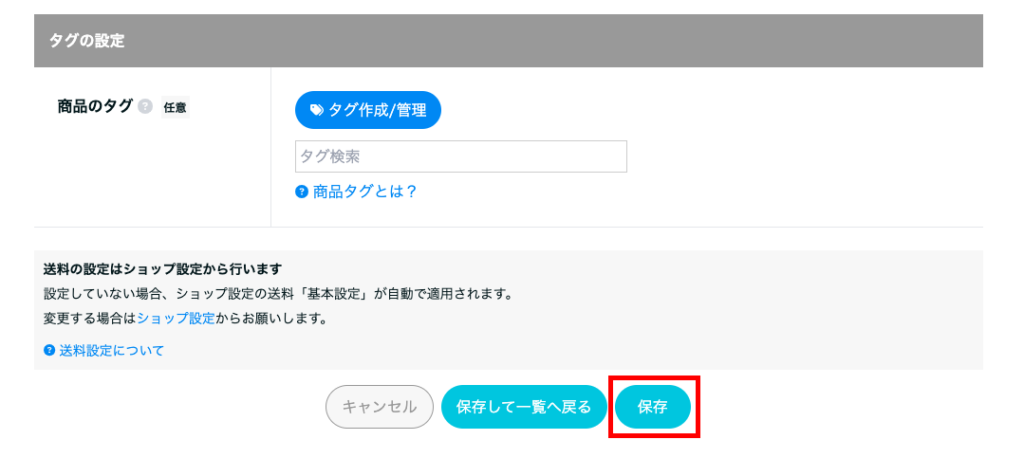Open the タグ作成/管理 tag manager
1024x458 pixels.
[368, 110]
